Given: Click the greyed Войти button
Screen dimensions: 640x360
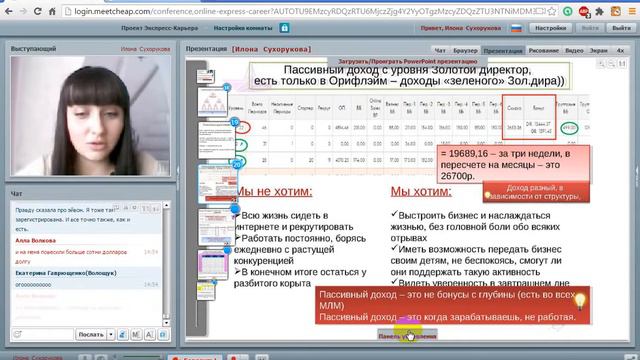Looking at the screenshot, I should point(590,28).
